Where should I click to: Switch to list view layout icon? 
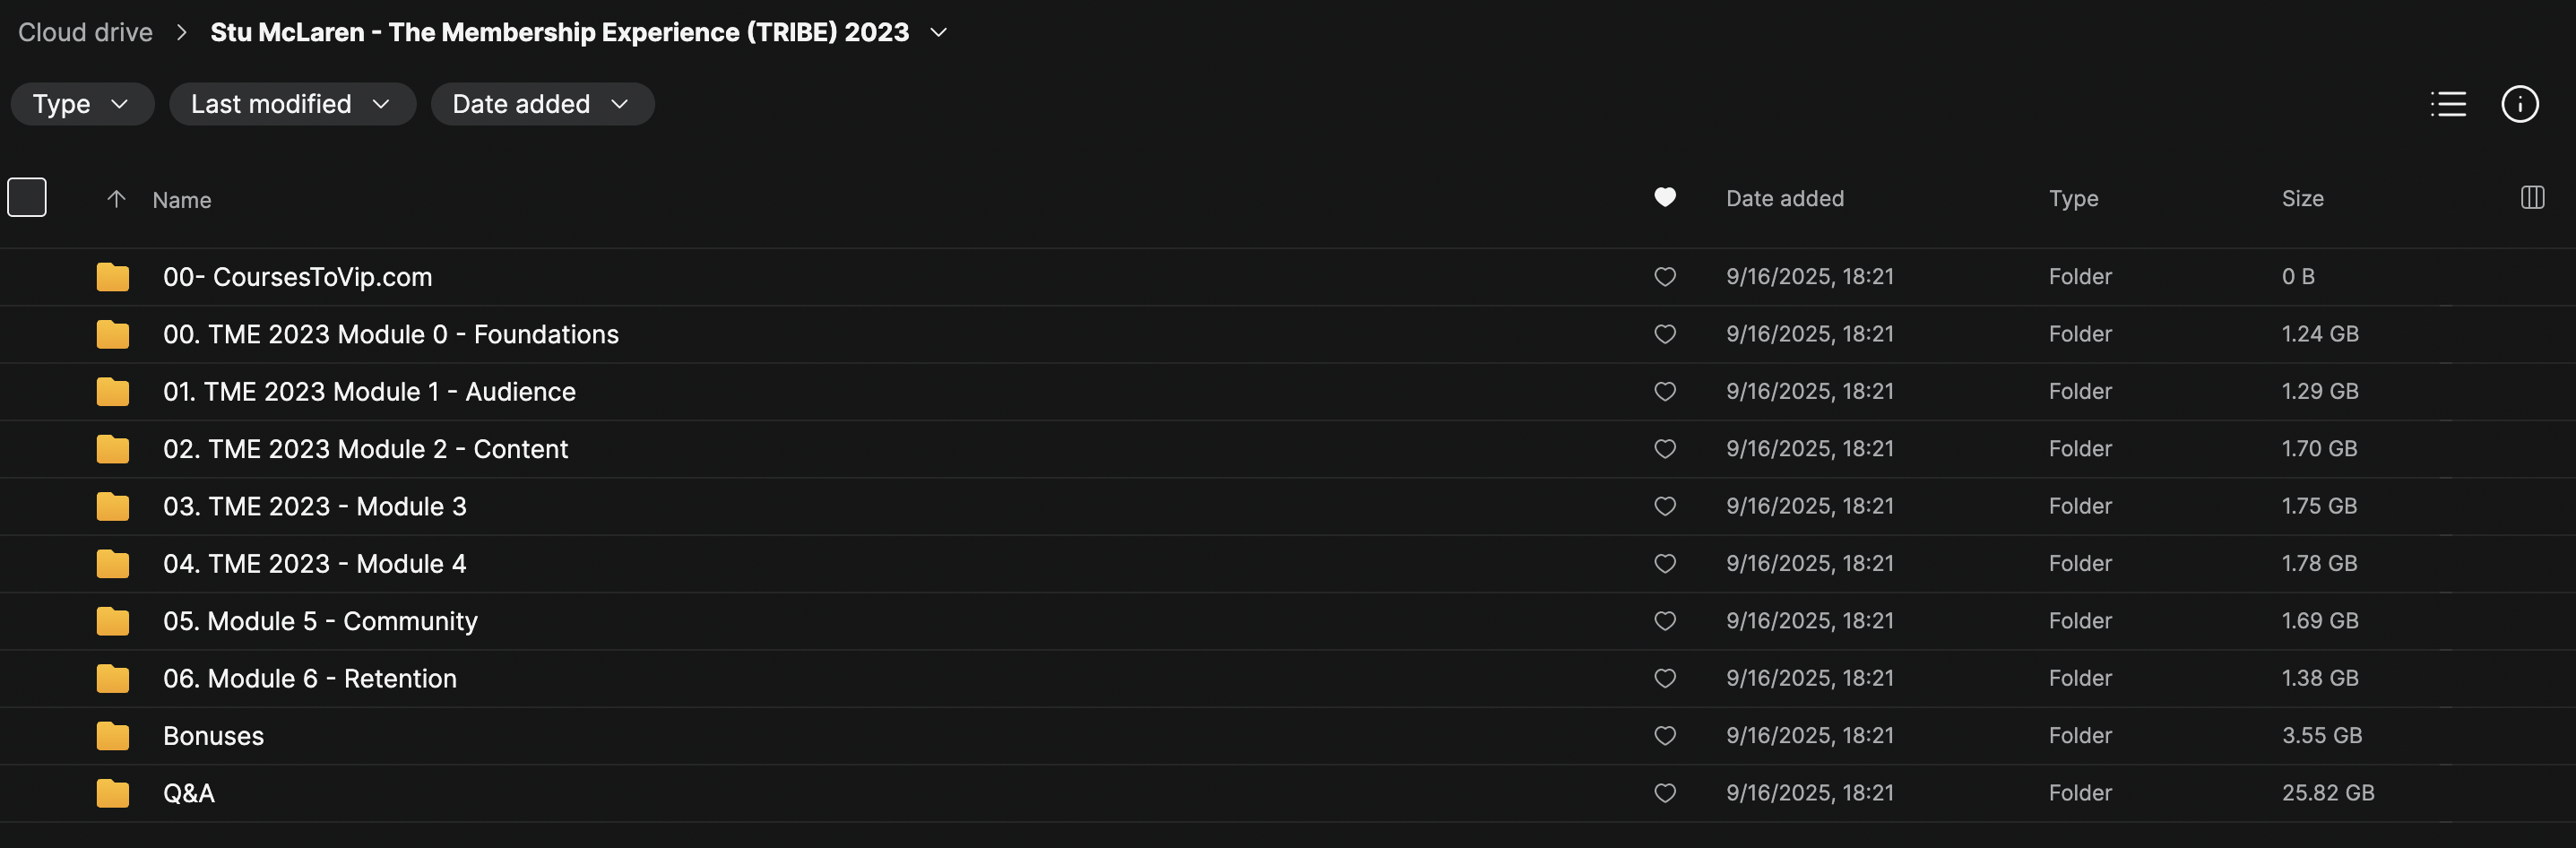(2448, 104)
